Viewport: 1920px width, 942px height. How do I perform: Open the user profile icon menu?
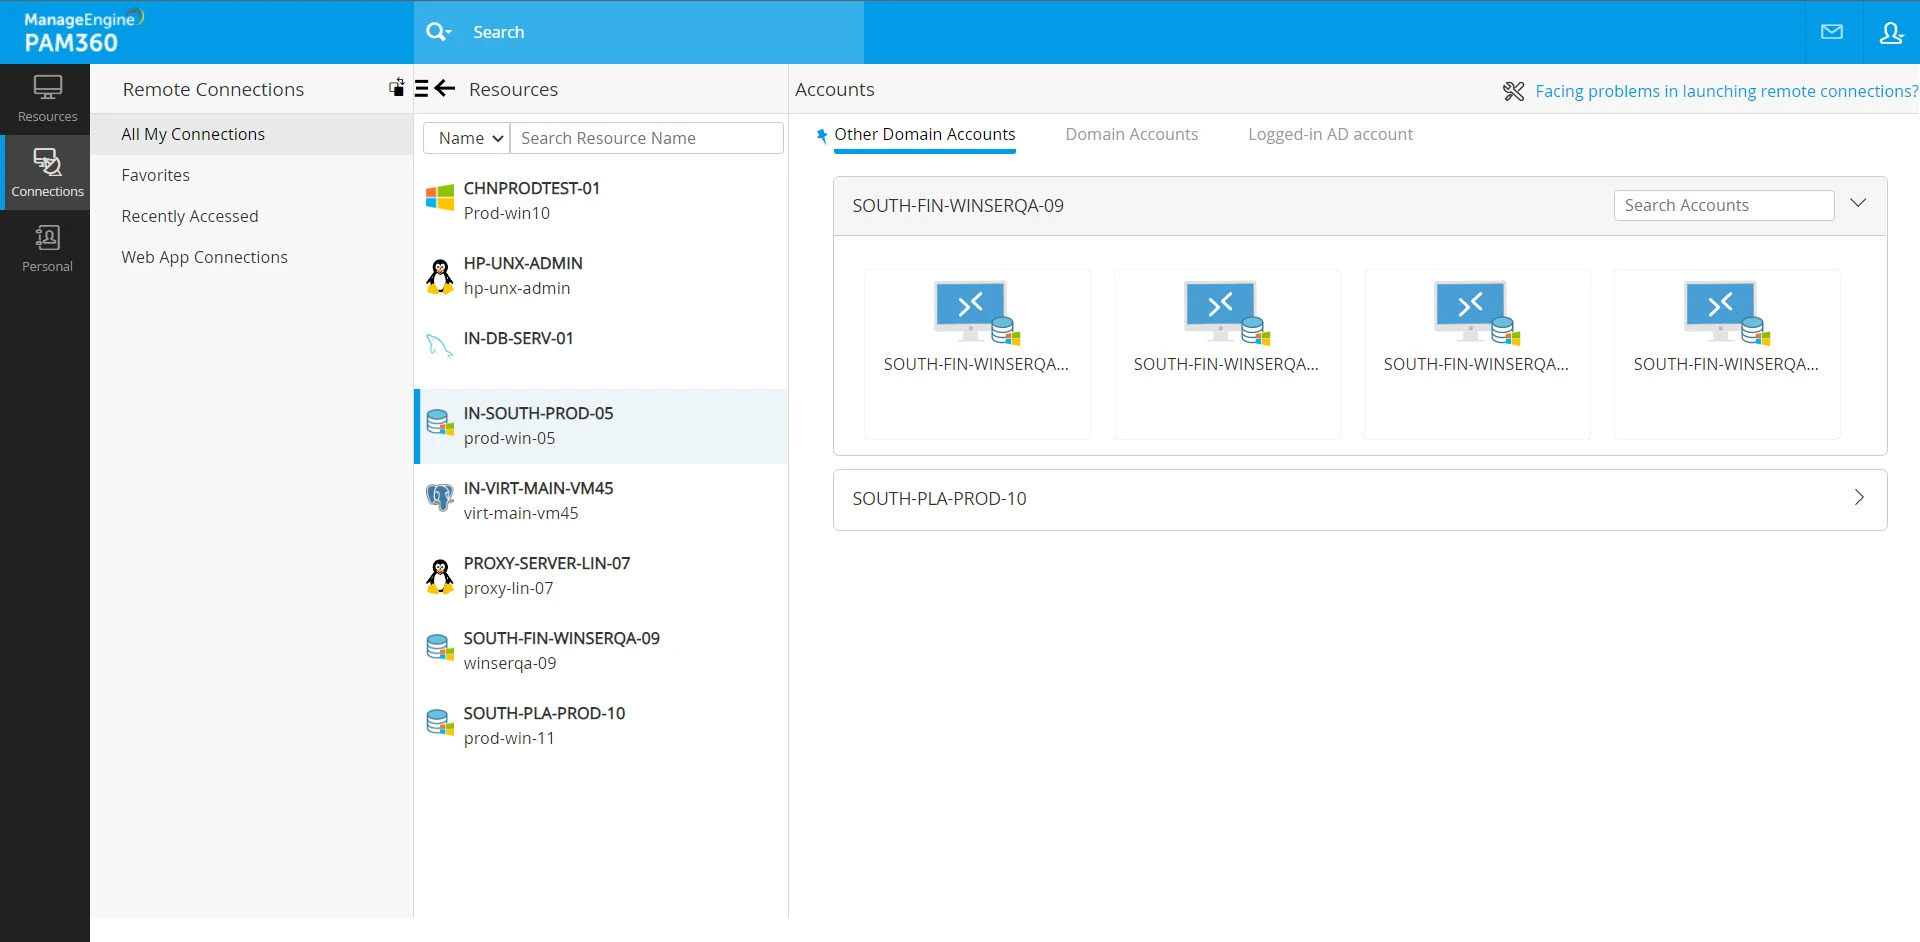click(1890, 32)
